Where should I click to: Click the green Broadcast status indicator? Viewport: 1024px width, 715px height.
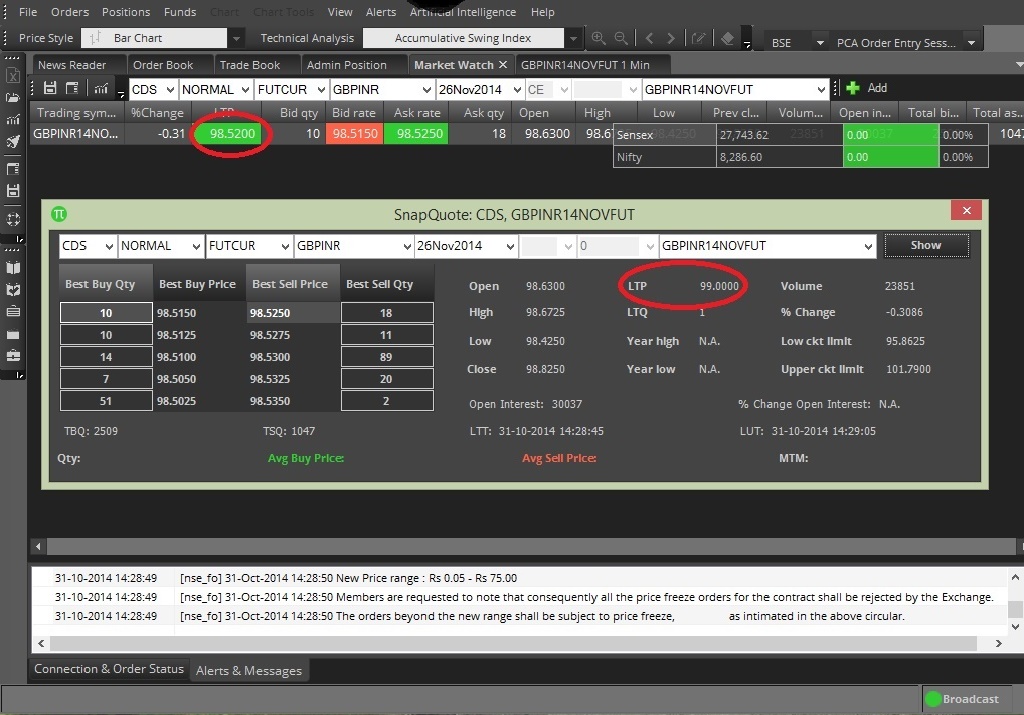pyautogui.click(x=933, y=699)
